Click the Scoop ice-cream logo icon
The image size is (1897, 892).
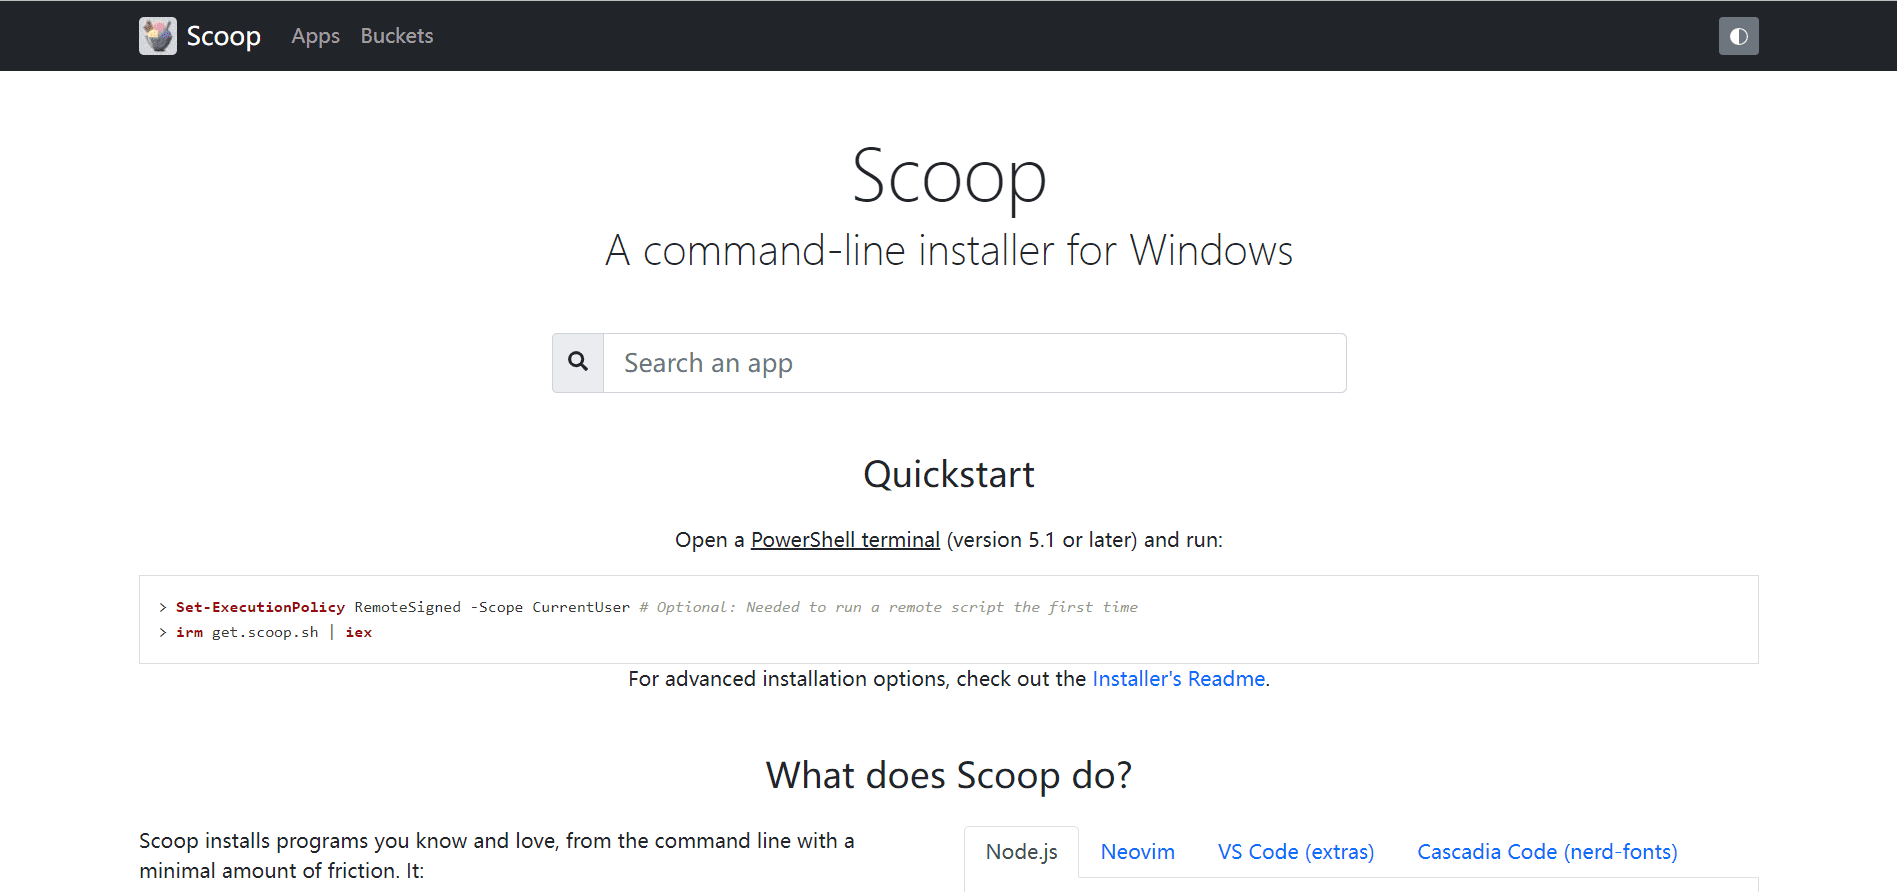pyautogui.click(x=158, y=36)
